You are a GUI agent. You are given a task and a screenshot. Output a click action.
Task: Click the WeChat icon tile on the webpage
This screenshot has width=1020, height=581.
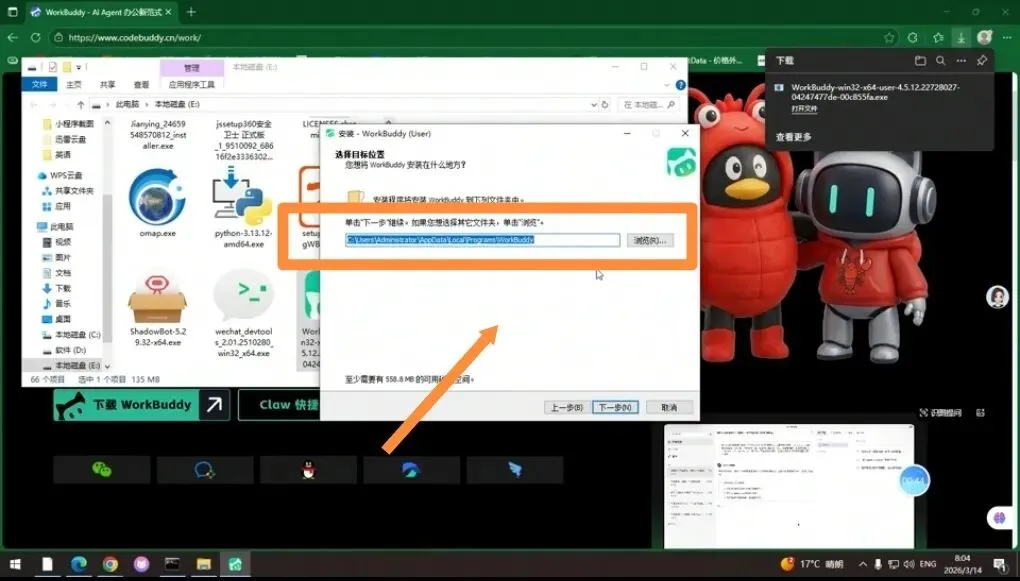[x=101, y=470]
